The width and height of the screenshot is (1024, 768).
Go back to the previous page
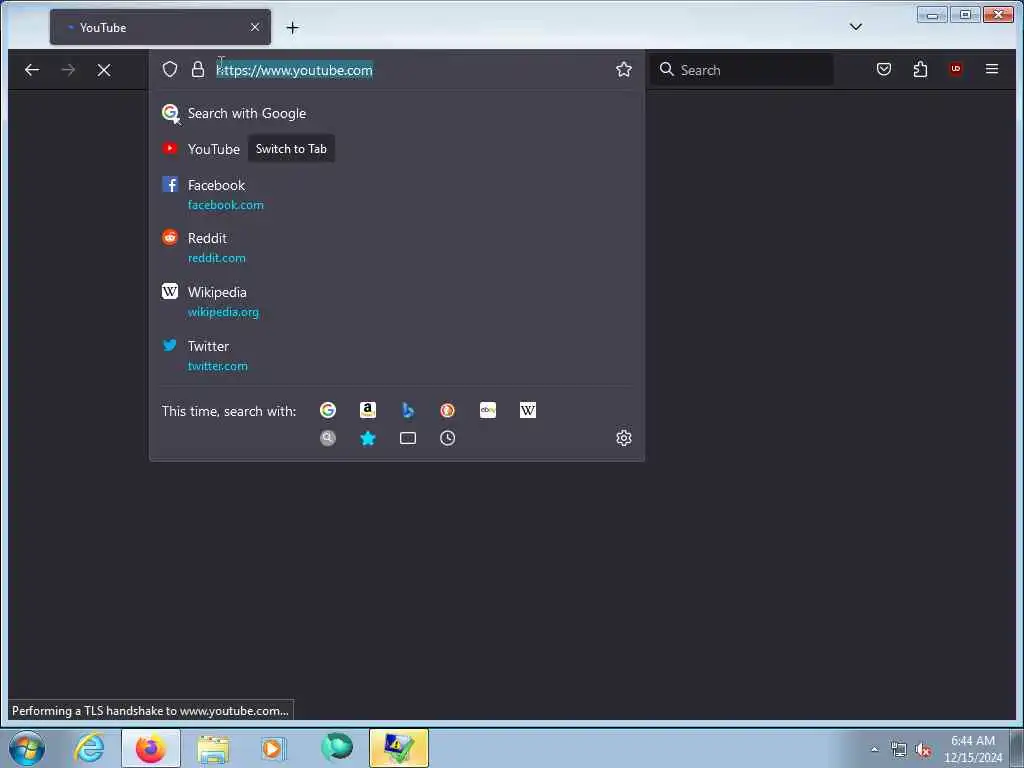(31, 70)
